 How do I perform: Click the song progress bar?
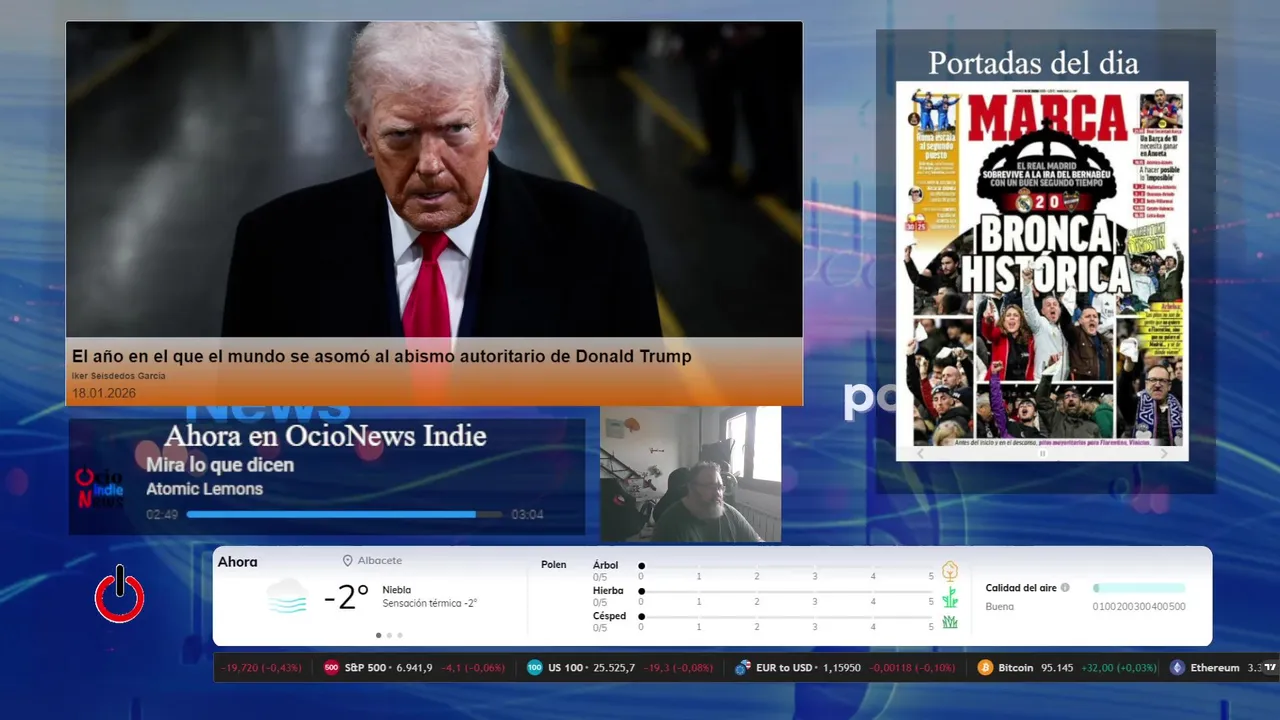click(x=344, y=514)
